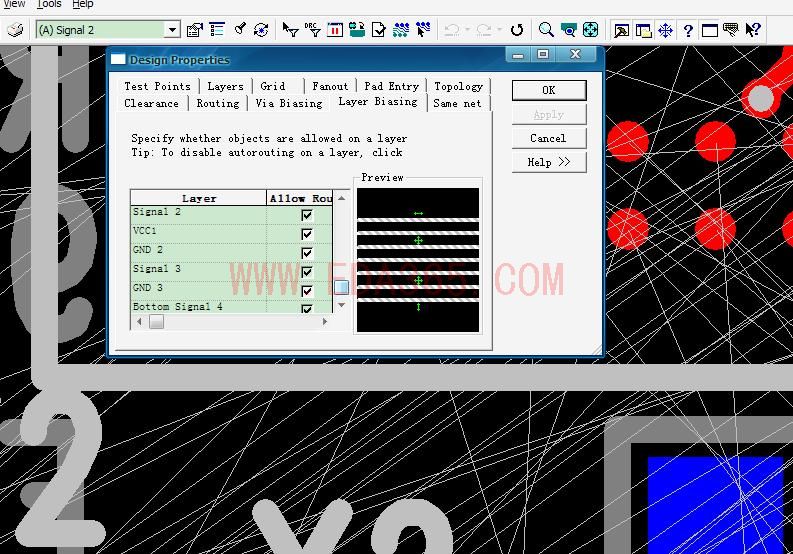Click the green board placement icon
Viewport: 793px width, 554px height.
(357, 30)
